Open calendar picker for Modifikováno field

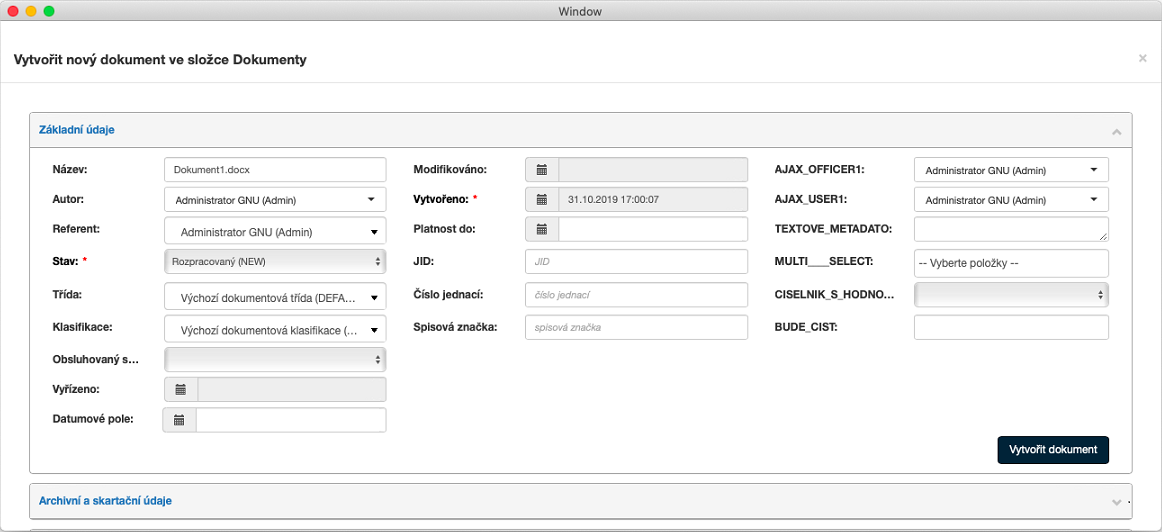(542, 170)
